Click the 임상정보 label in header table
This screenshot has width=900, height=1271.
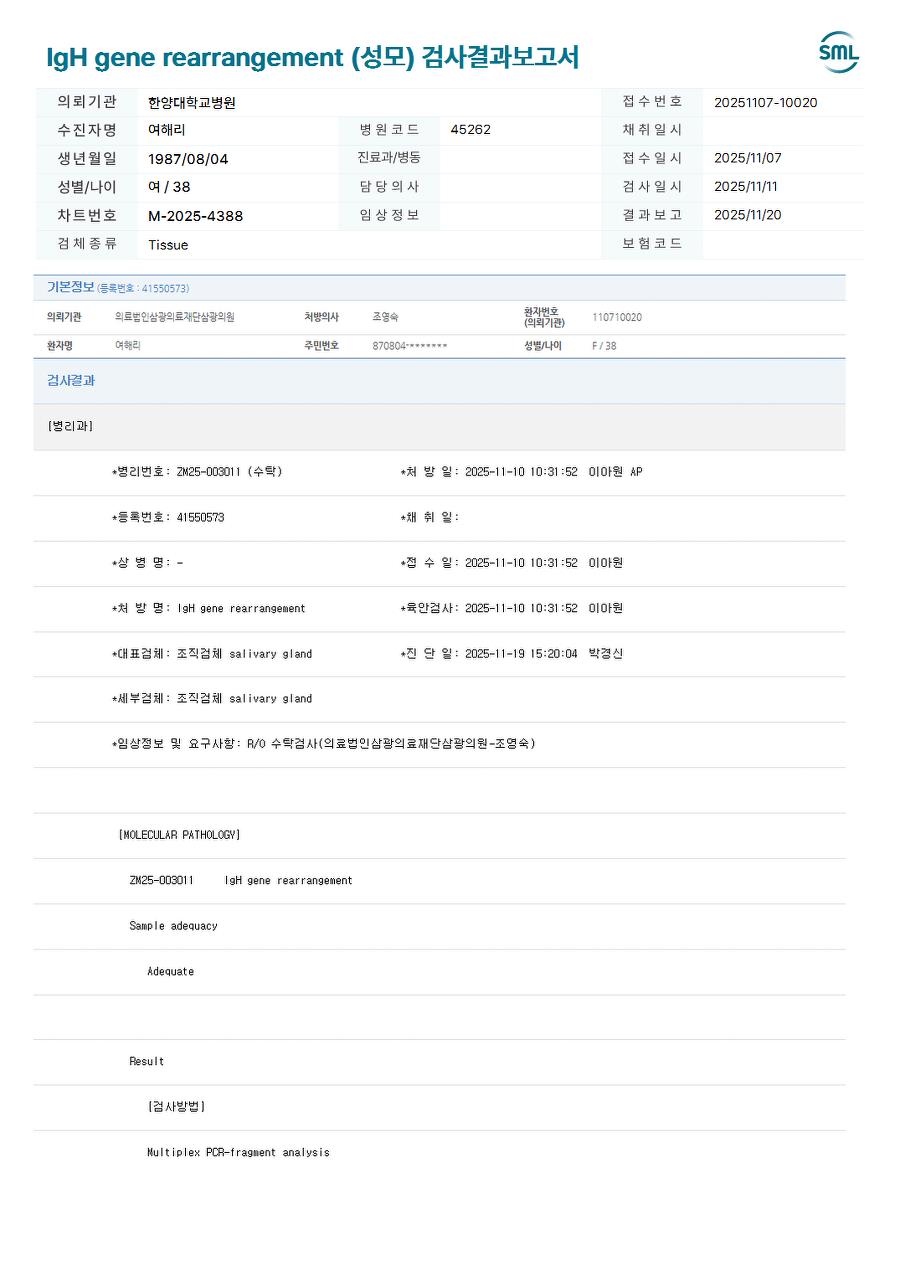tap(389, 215)
